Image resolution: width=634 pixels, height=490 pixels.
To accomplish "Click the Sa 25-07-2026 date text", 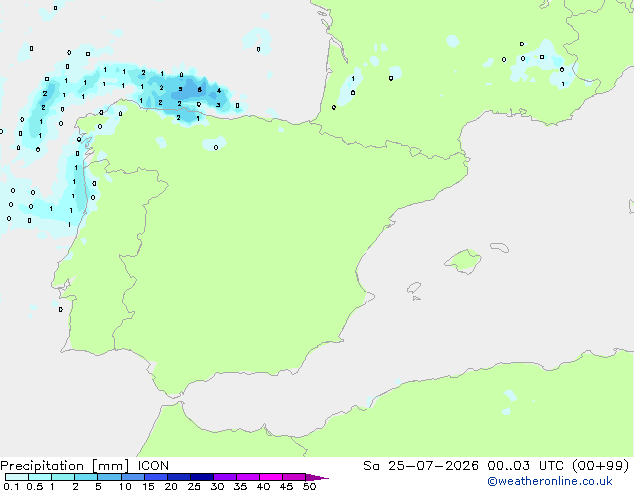I will click(421, 466).
